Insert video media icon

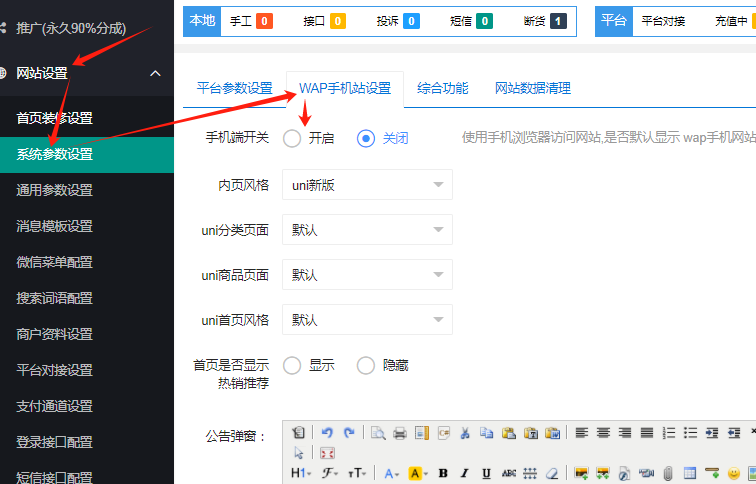(x=646, y=473)
